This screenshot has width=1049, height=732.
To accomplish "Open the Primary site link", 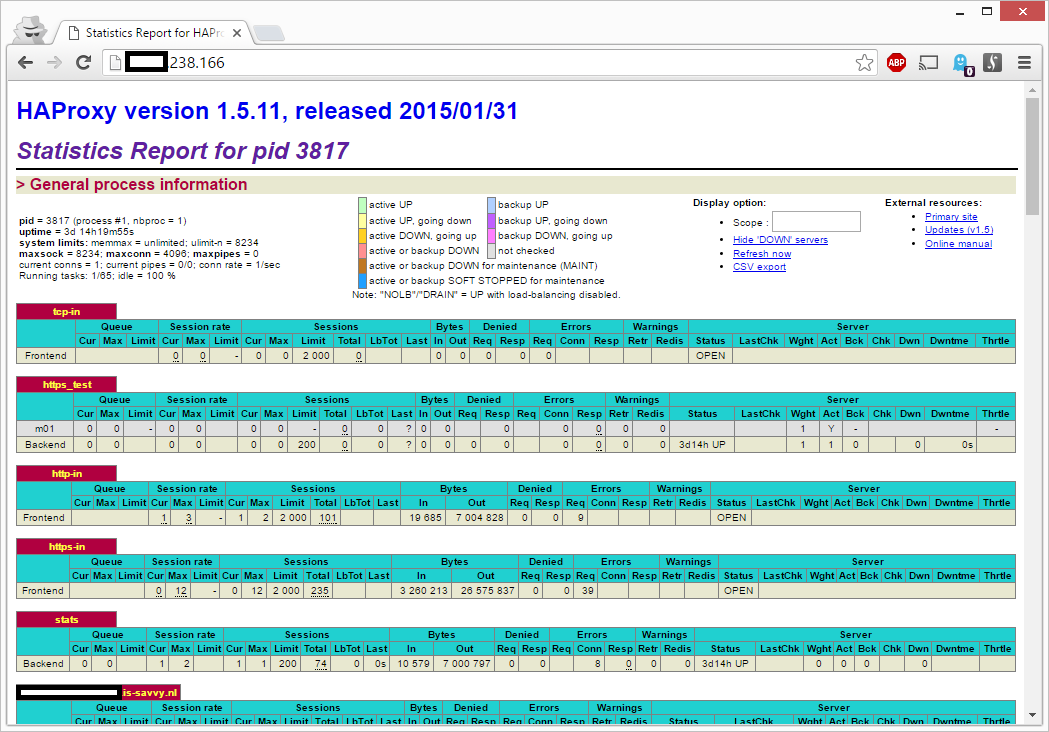I will point(951,217).
